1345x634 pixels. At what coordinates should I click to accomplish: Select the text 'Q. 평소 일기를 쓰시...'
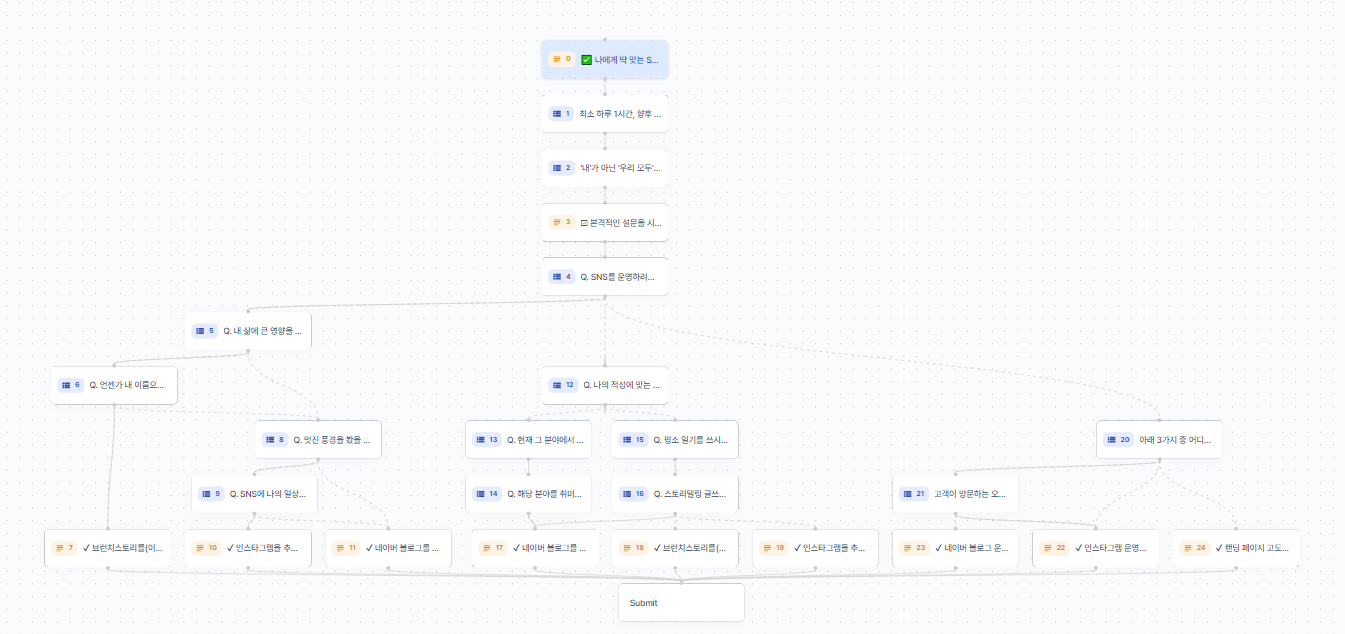690,439
